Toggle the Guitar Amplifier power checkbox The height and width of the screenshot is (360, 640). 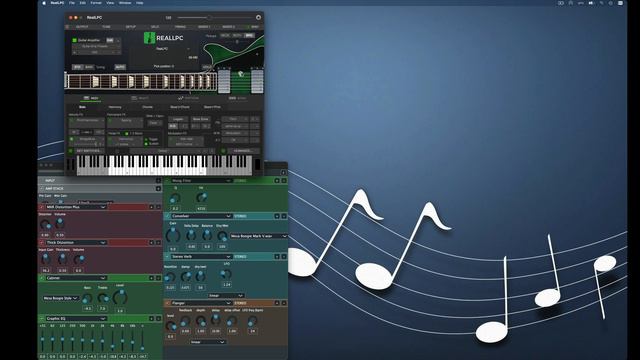coord(74,40)
